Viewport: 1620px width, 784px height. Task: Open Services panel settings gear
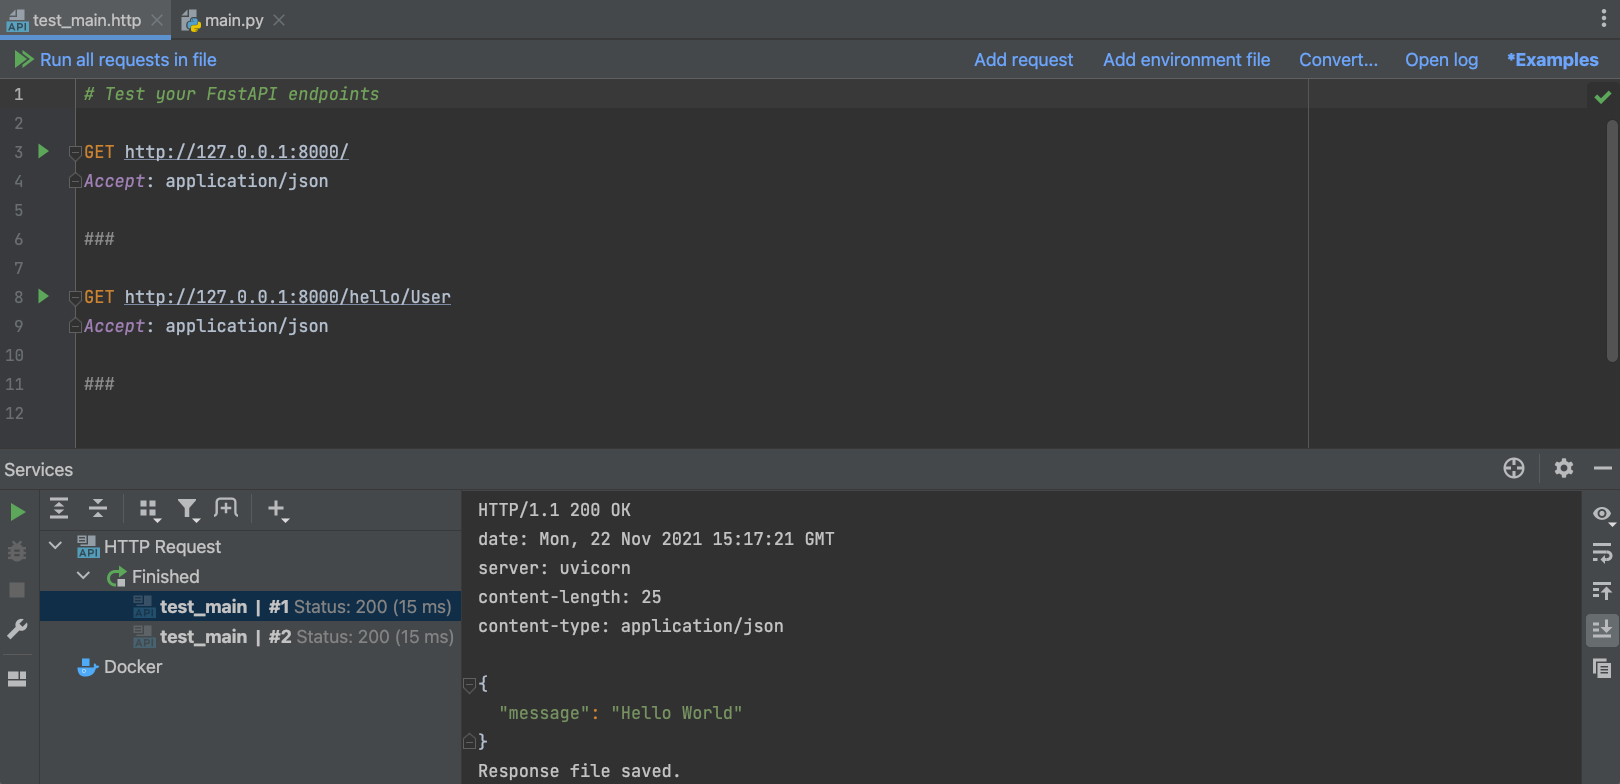(x=1564, y=468)
